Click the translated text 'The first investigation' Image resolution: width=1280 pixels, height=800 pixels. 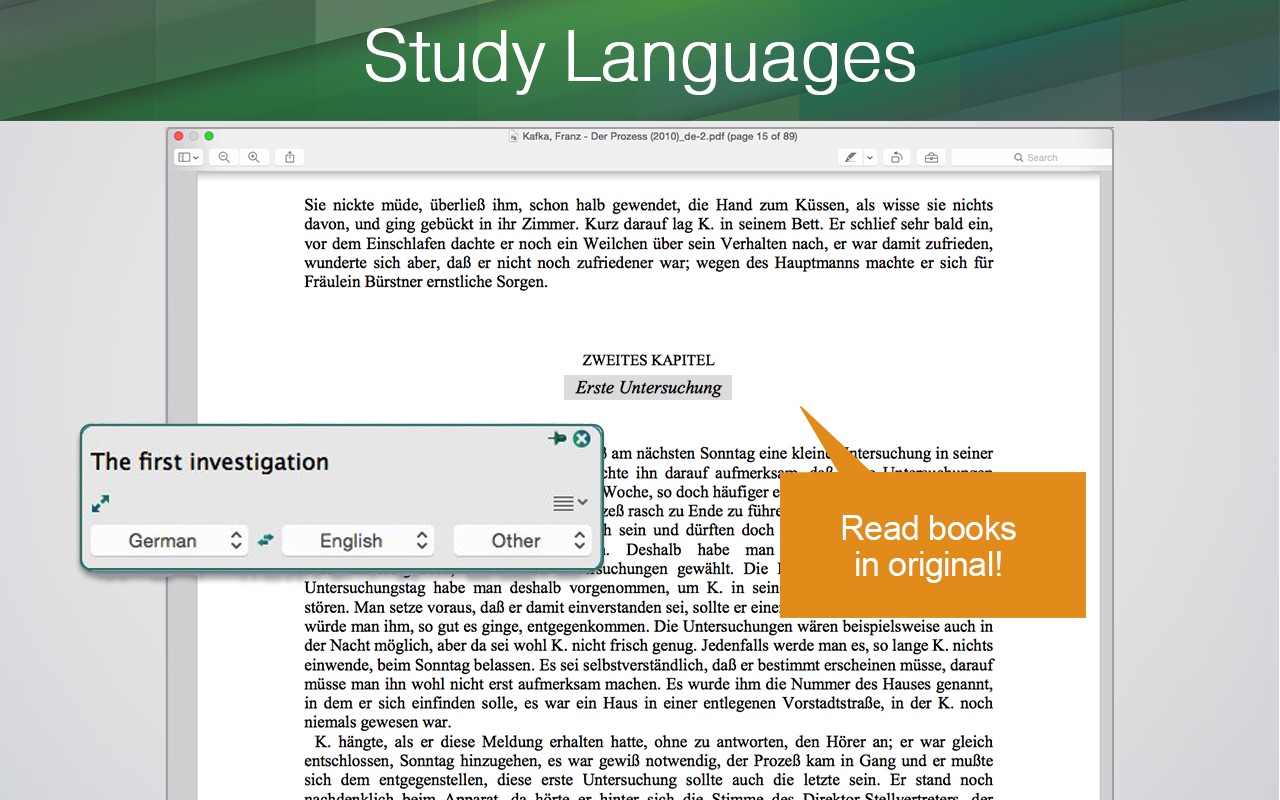click(x=210, y=461)
